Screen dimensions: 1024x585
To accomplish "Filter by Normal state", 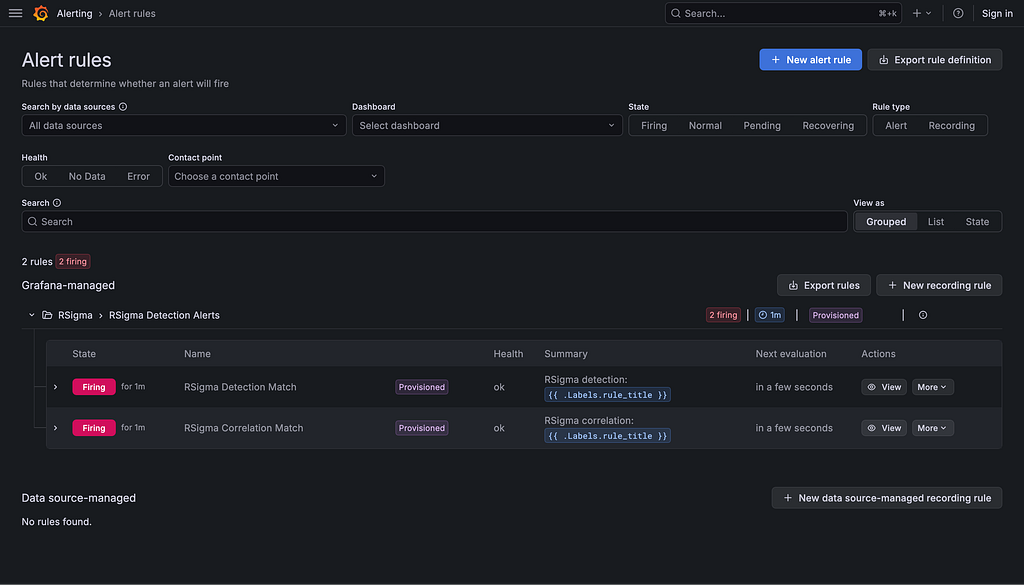I will pyautogui.click(x=705, y=125).
